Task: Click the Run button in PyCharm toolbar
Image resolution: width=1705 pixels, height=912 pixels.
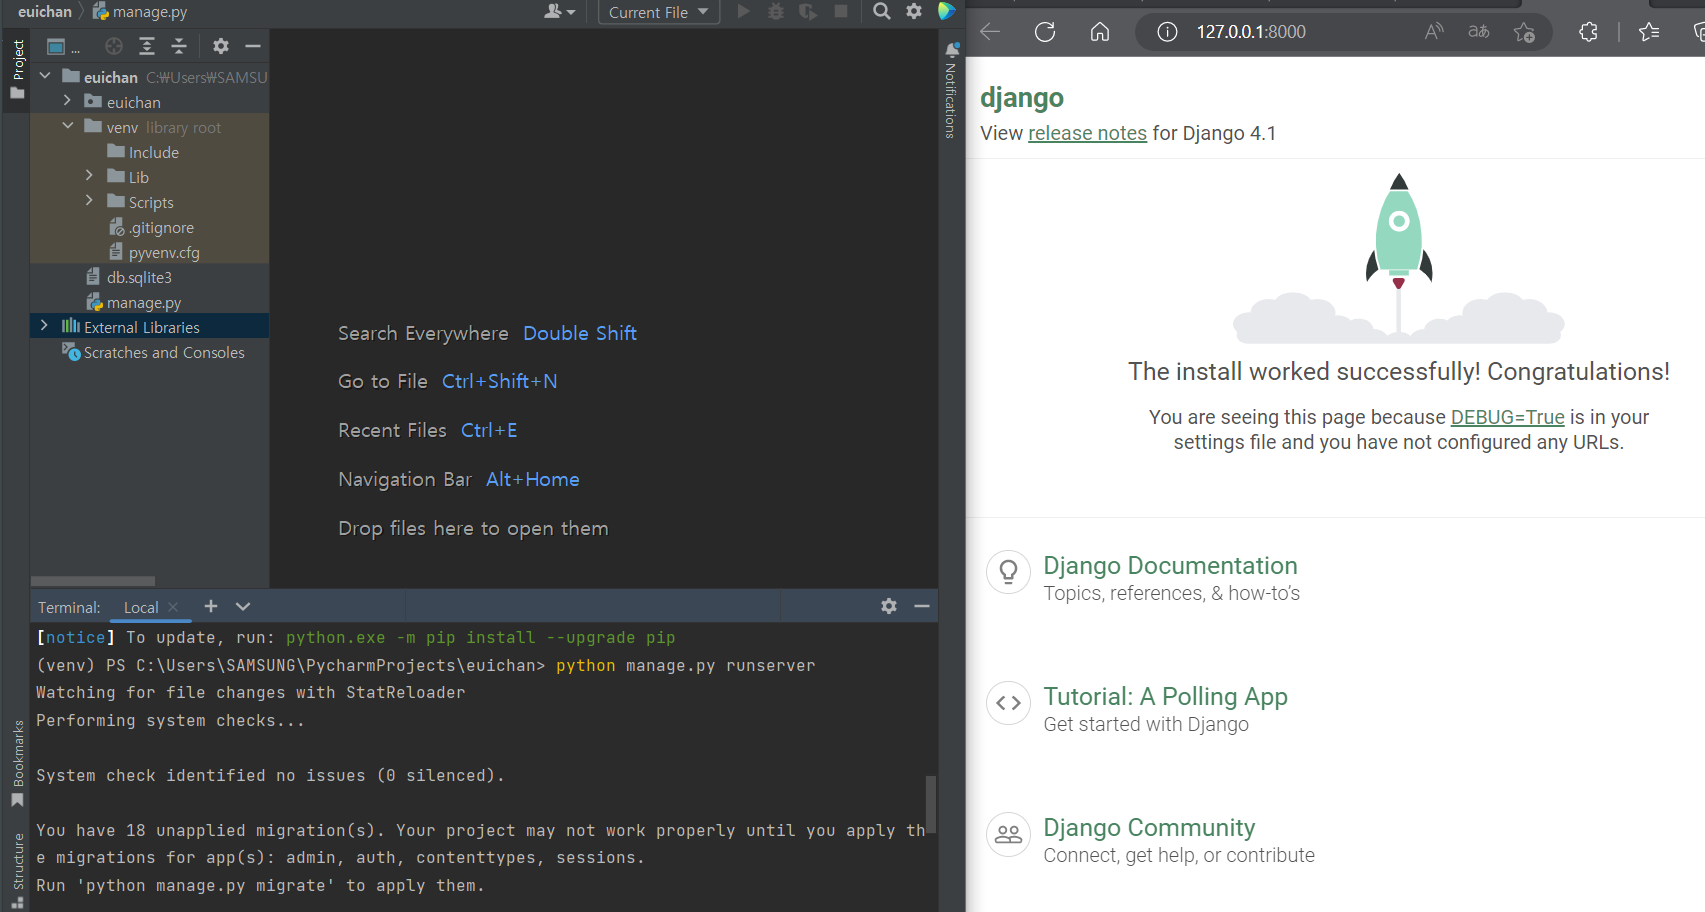Action: tap(743, 11)
